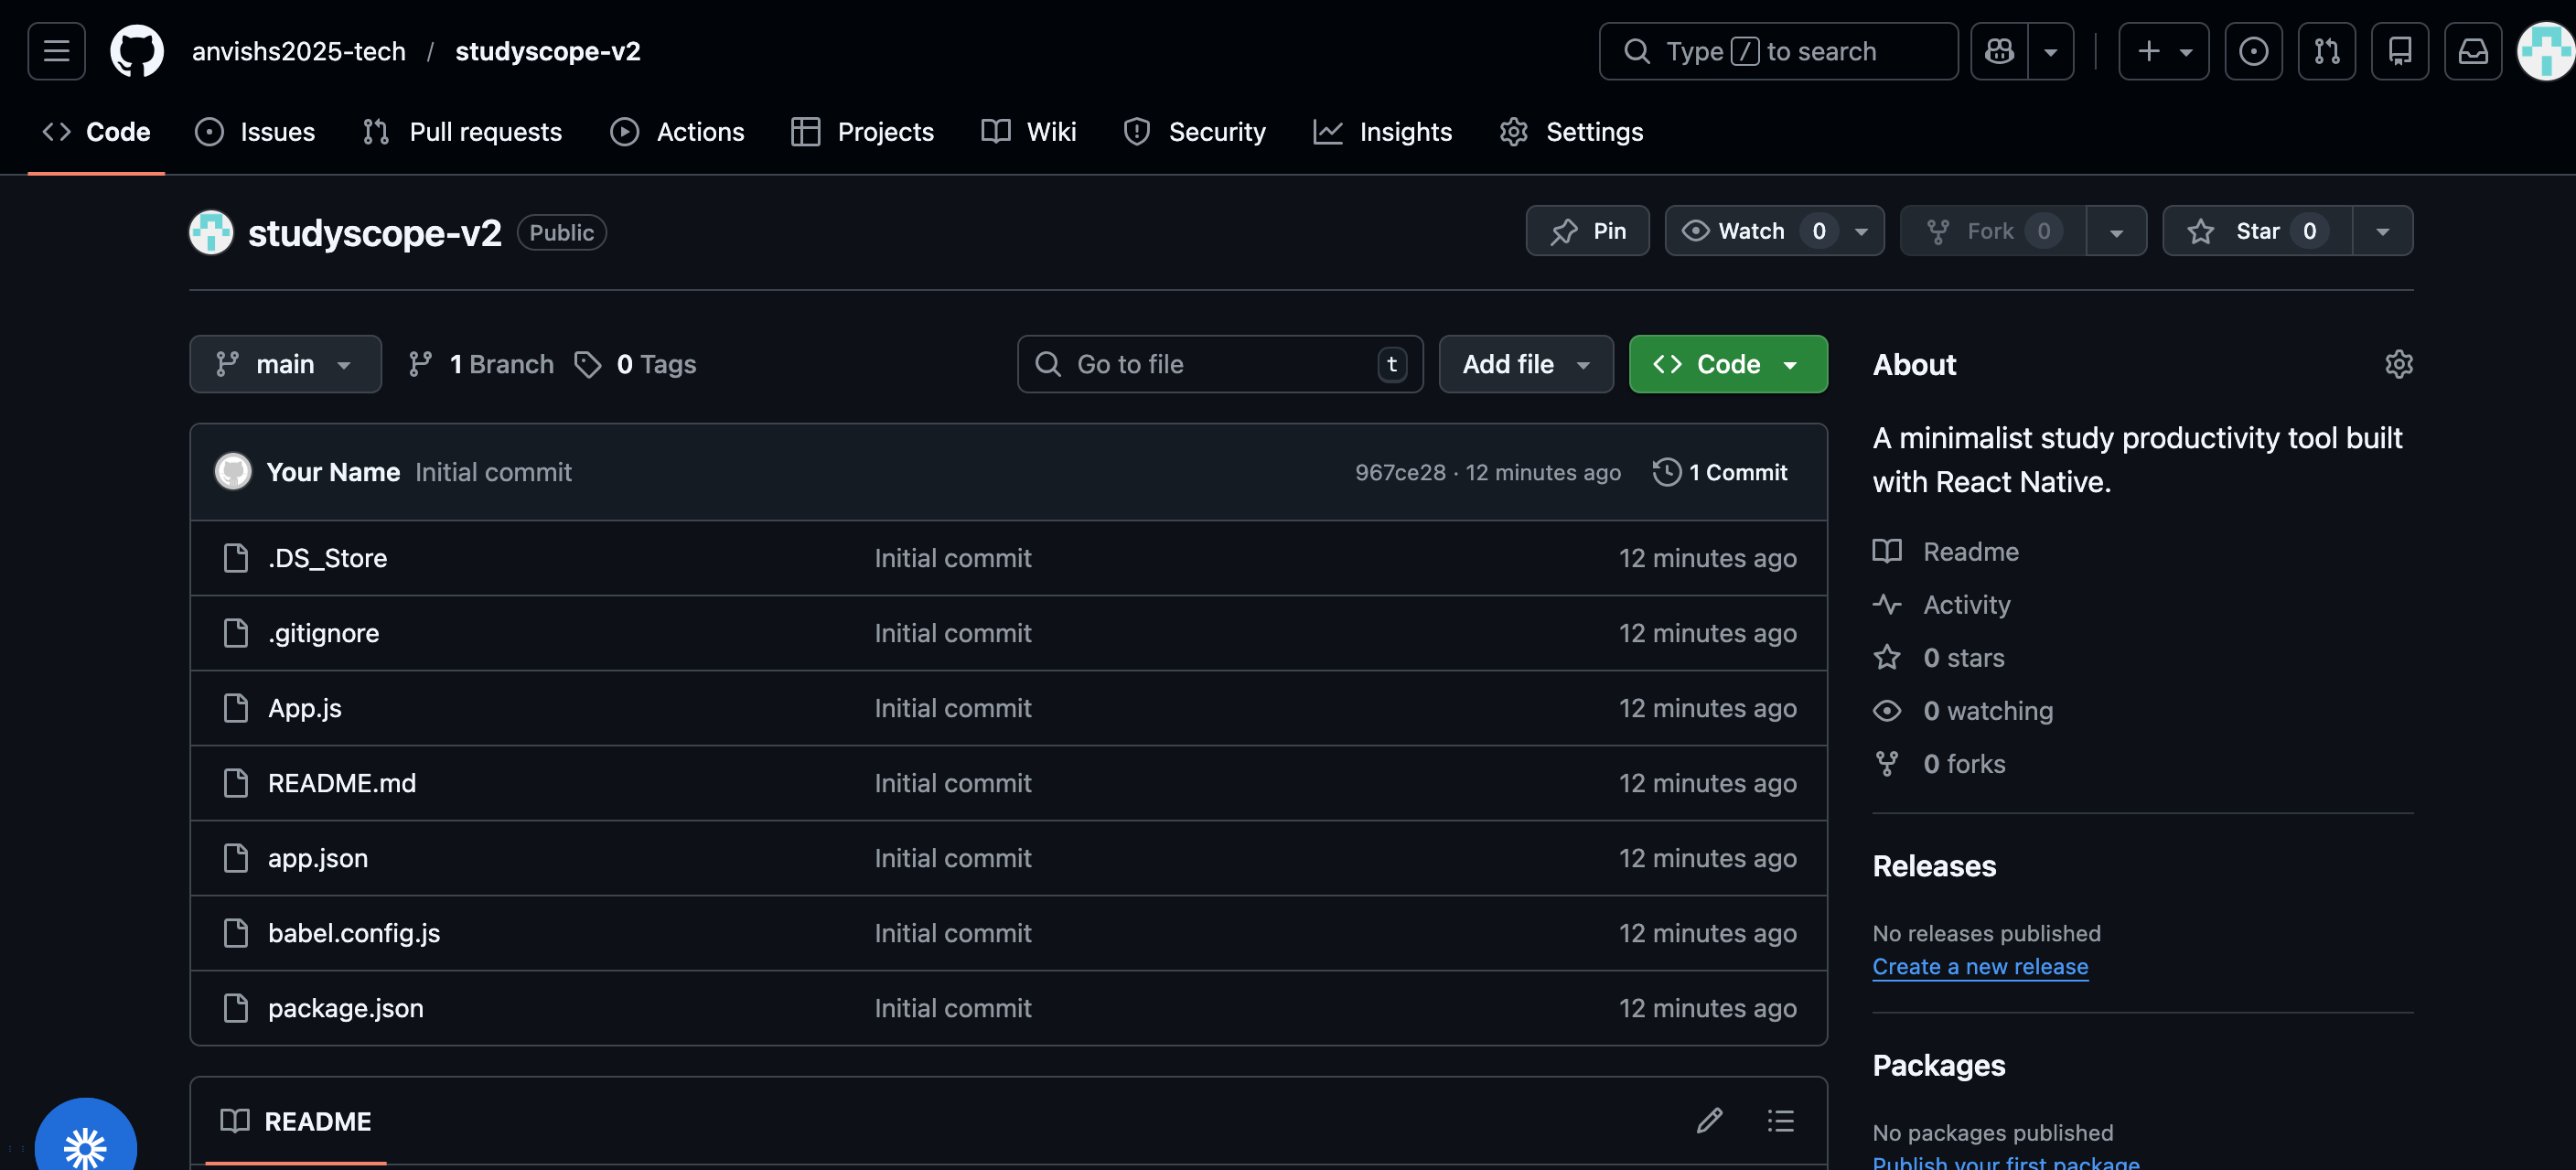Click the Create a new release link
Image resolution: width=2576 pixels, height=1170 pixels.
[x=1979, y=966]
